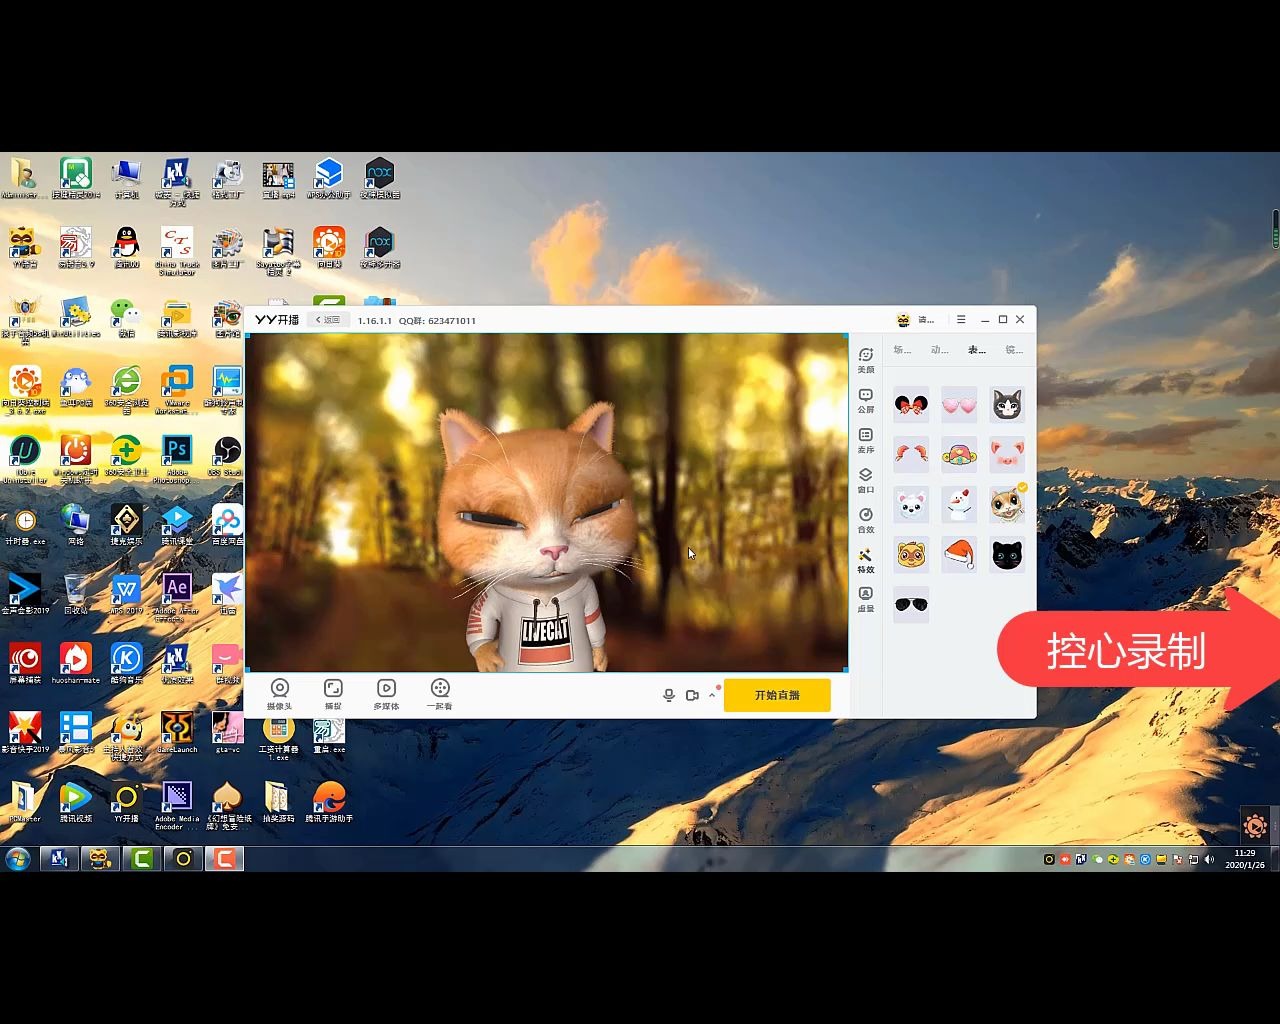Open the 腾讯手游助手 desktop shortcut
The height and width of the screenshot is (1024, 1280).
click(x=329, y=802)
